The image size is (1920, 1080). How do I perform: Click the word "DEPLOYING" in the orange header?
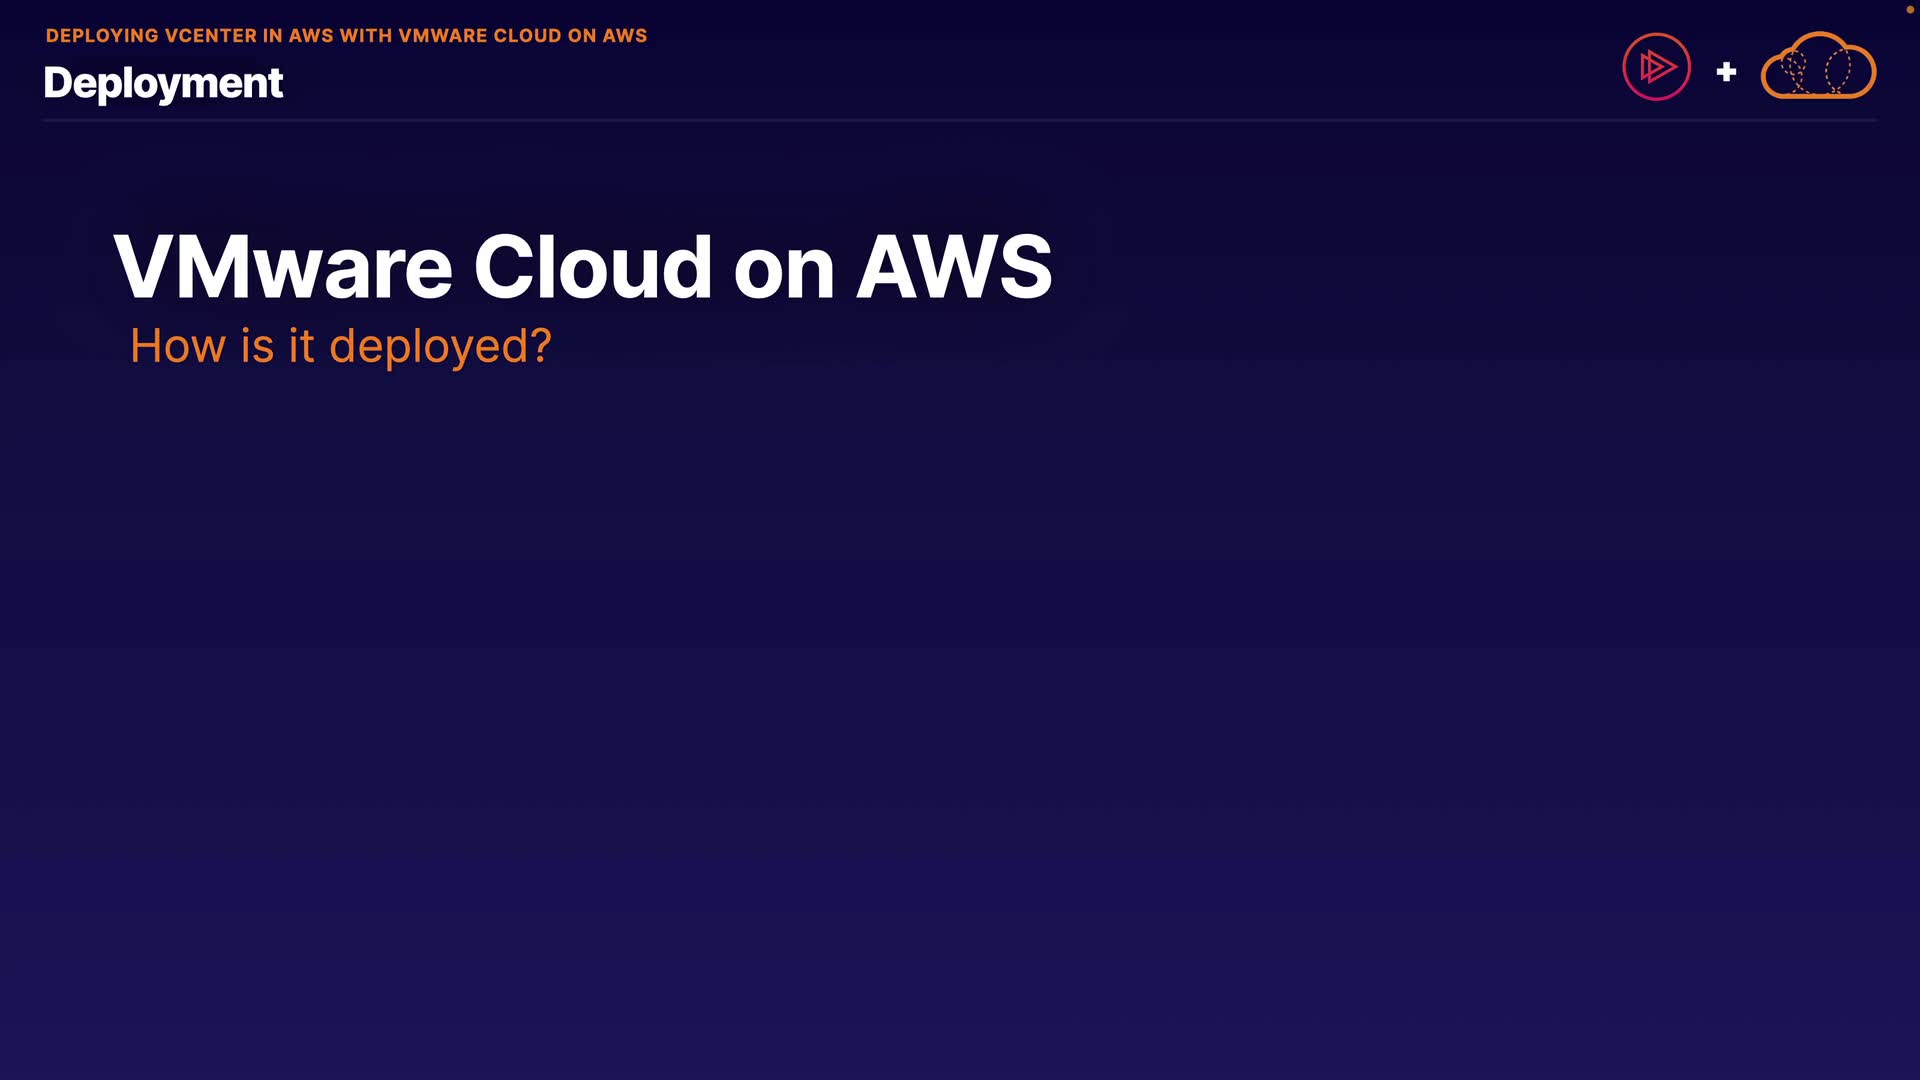tap(102, 36)
